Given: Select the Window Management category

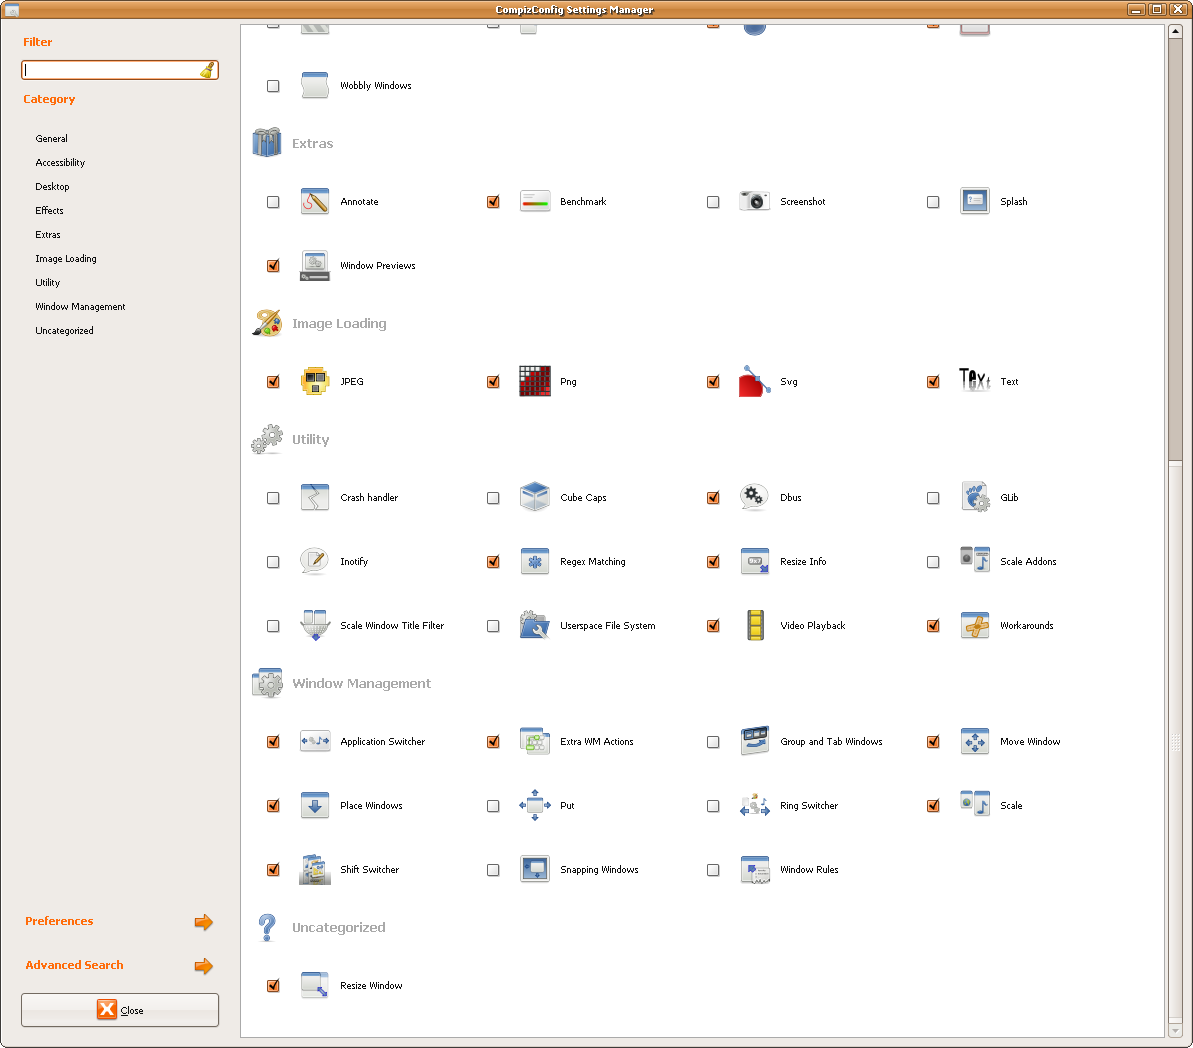Looking at the screenshot, I should pyautogui.click(x=80, y=307).
